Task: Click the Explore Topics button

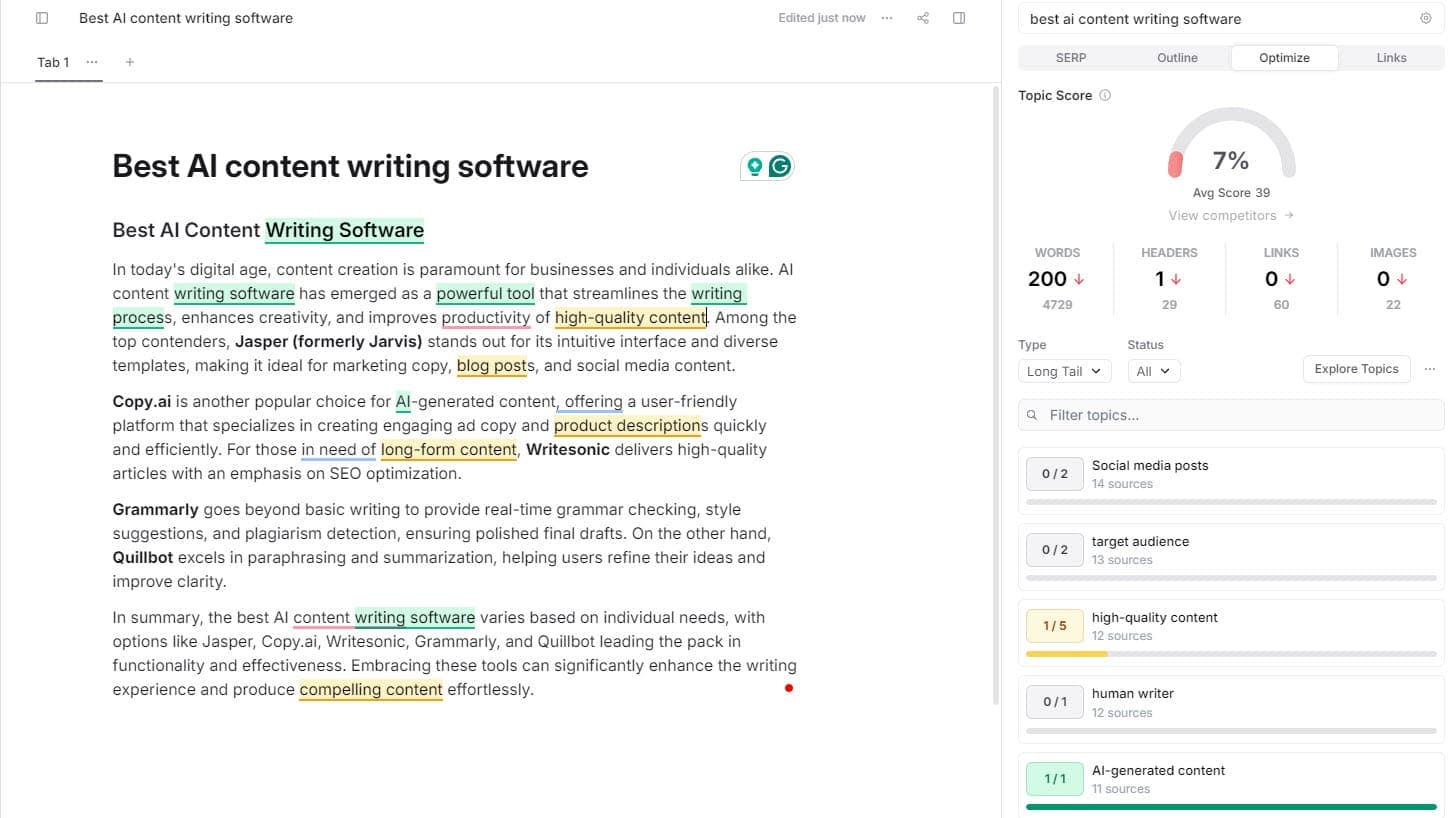Action: coord(1356,369)
